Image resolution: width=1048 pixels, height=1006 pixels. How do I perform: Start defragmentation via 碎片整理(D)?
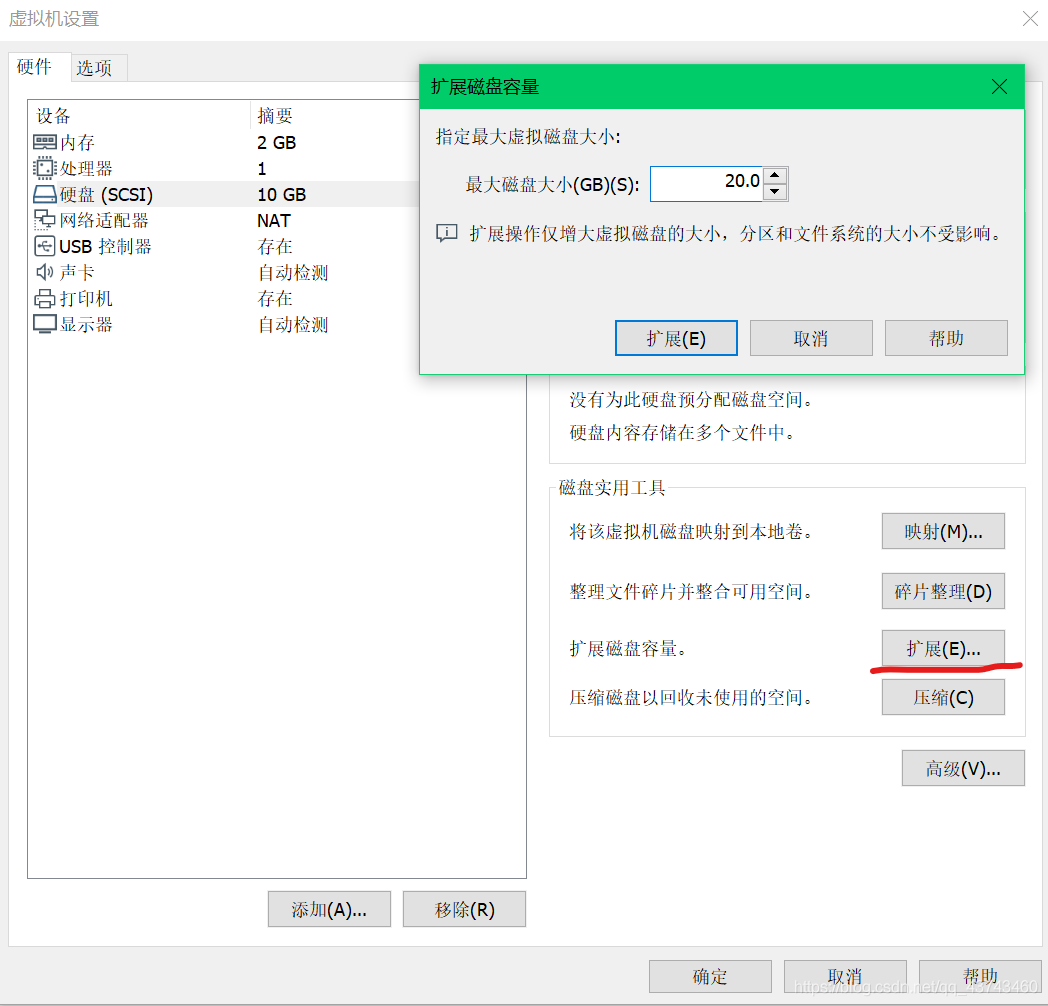pos(943,591)
